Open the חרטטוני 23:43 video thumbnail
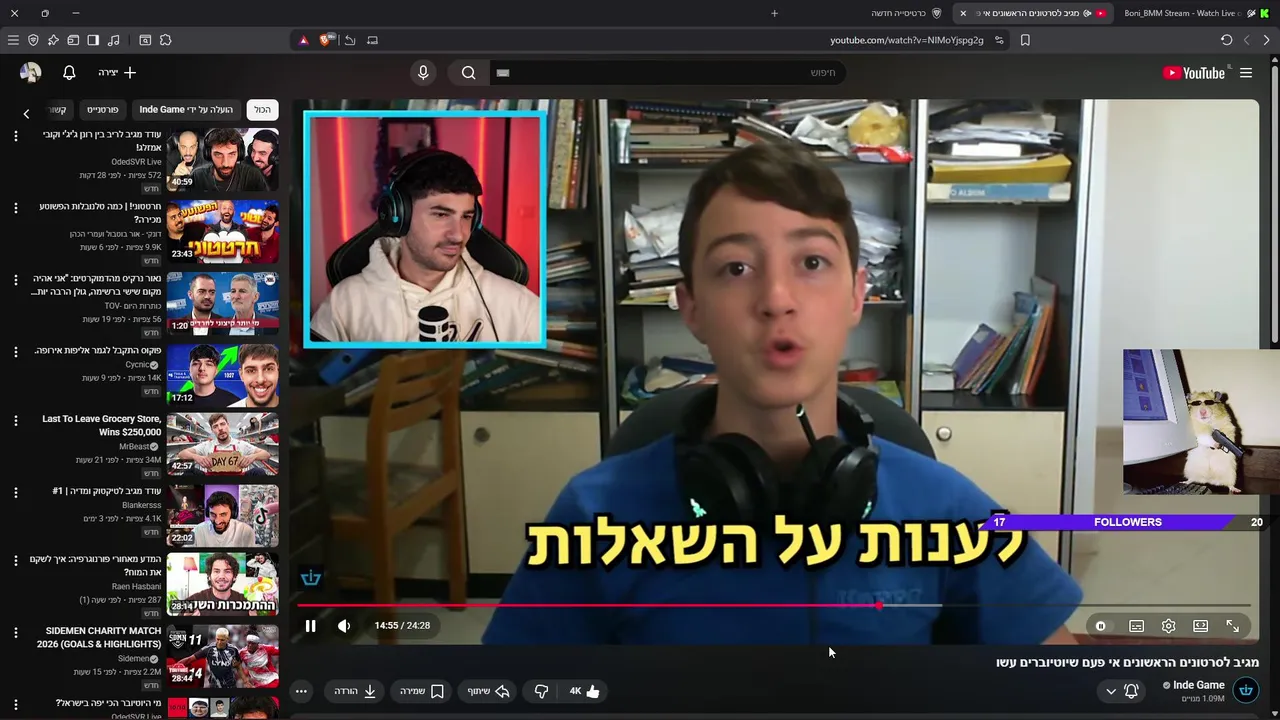Image resolution: width=1280 pixels, height=720 pixels. 223,230
